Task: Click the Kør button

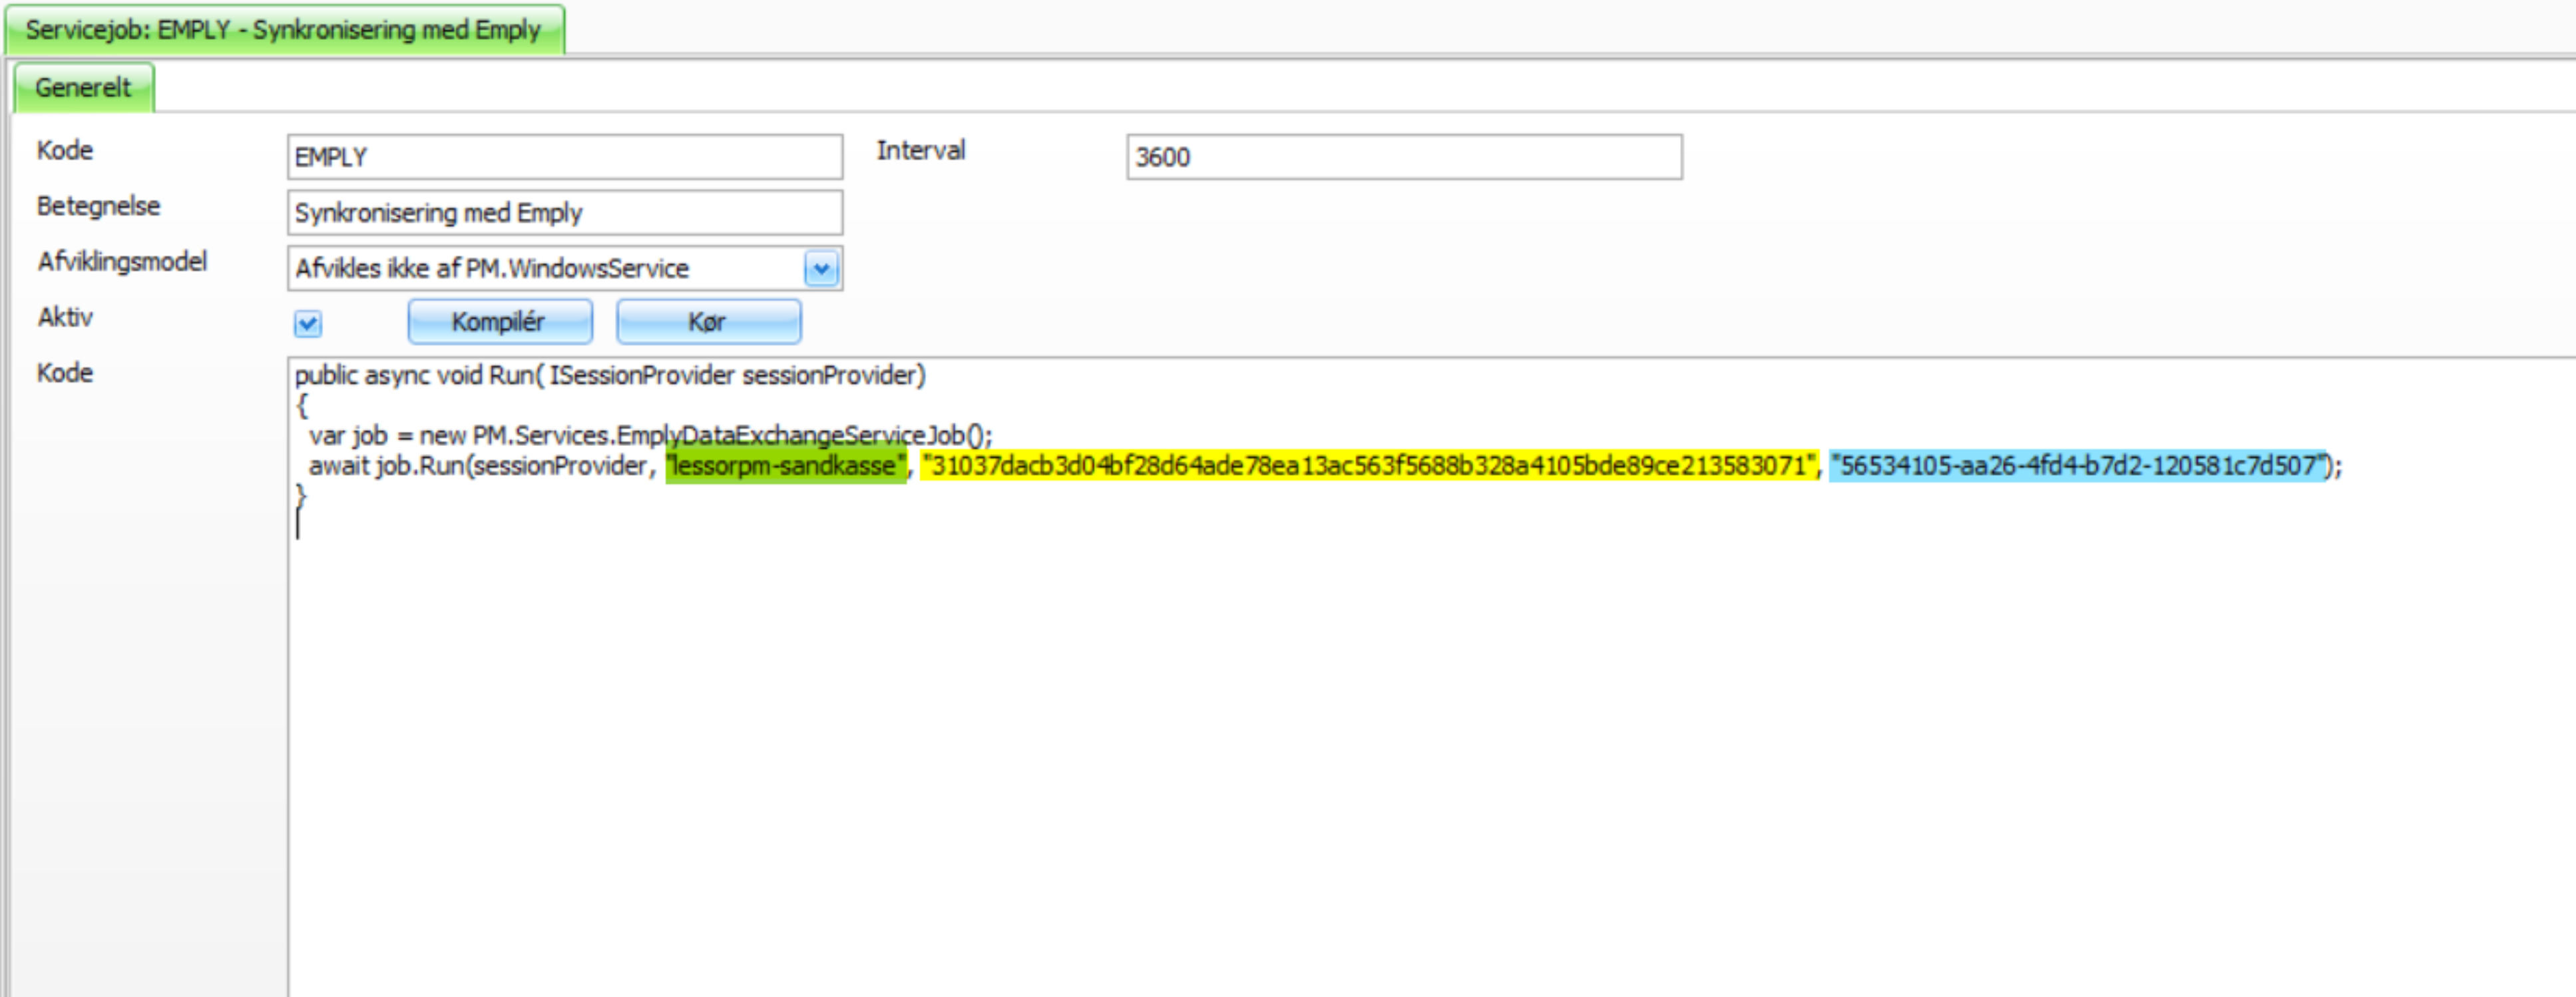Action: point(708,322)
